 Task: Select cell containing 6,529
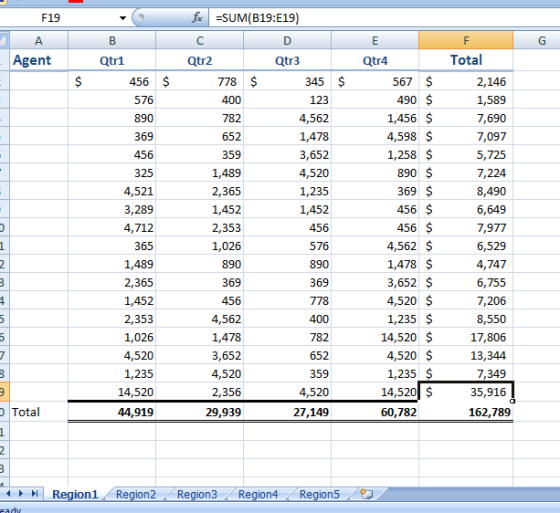466,246
